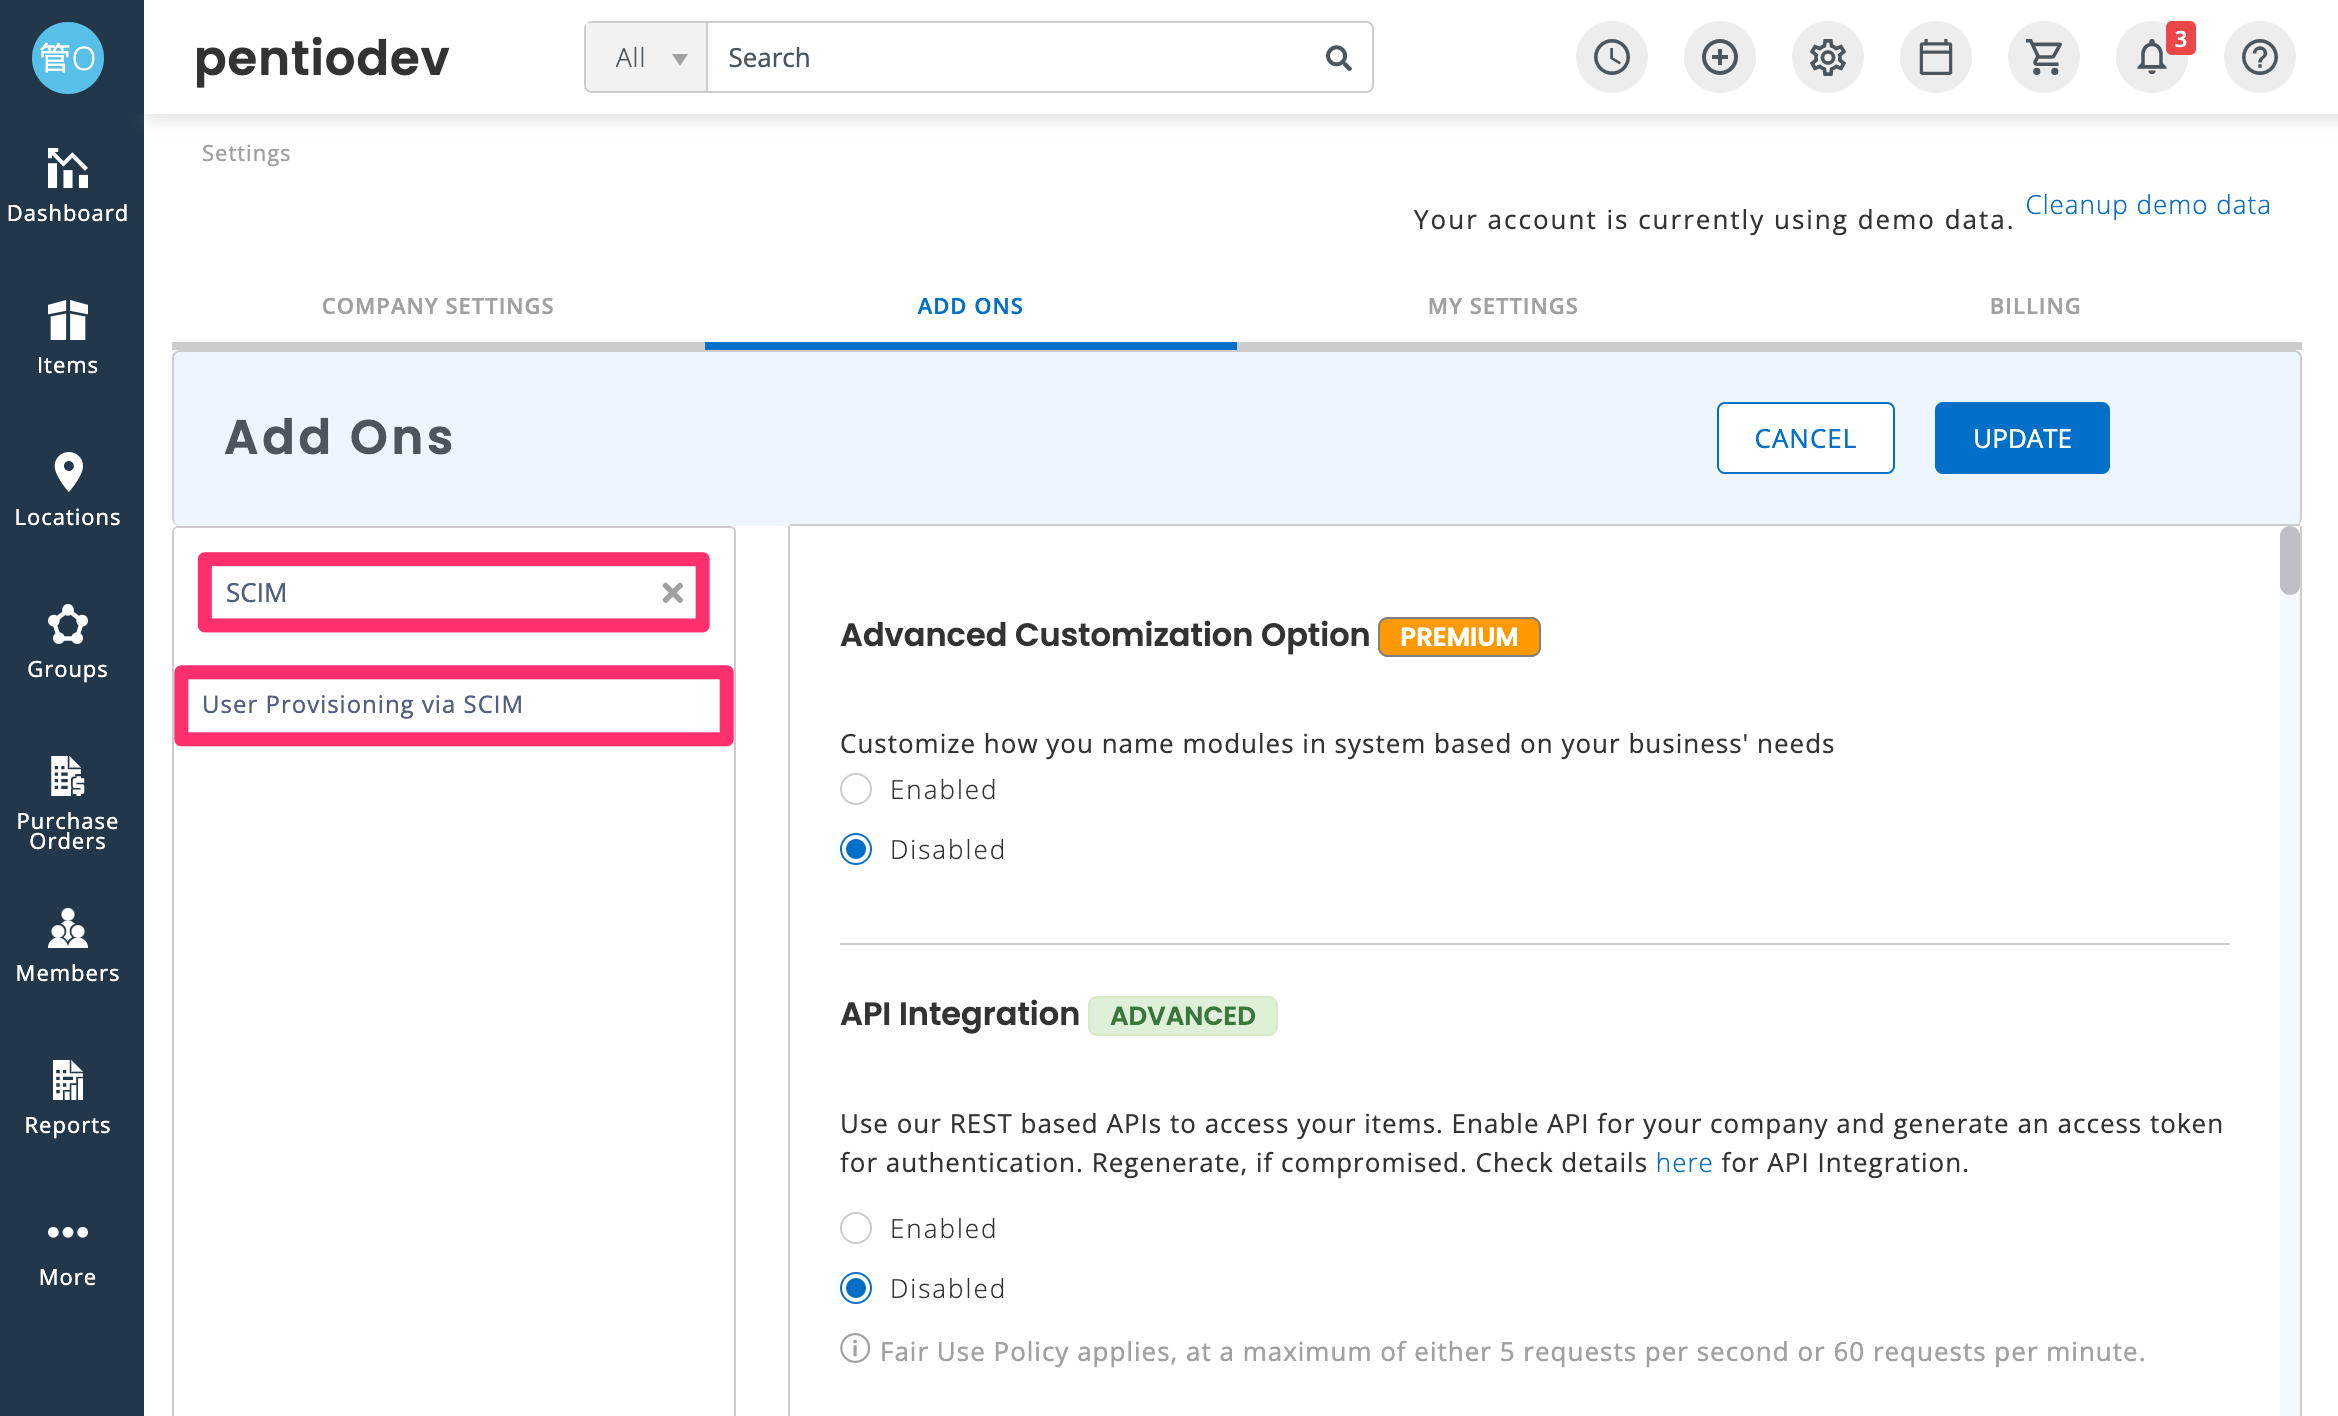Open the 'here' API details link
2338x1416 pixels.
point(1684,1163)
